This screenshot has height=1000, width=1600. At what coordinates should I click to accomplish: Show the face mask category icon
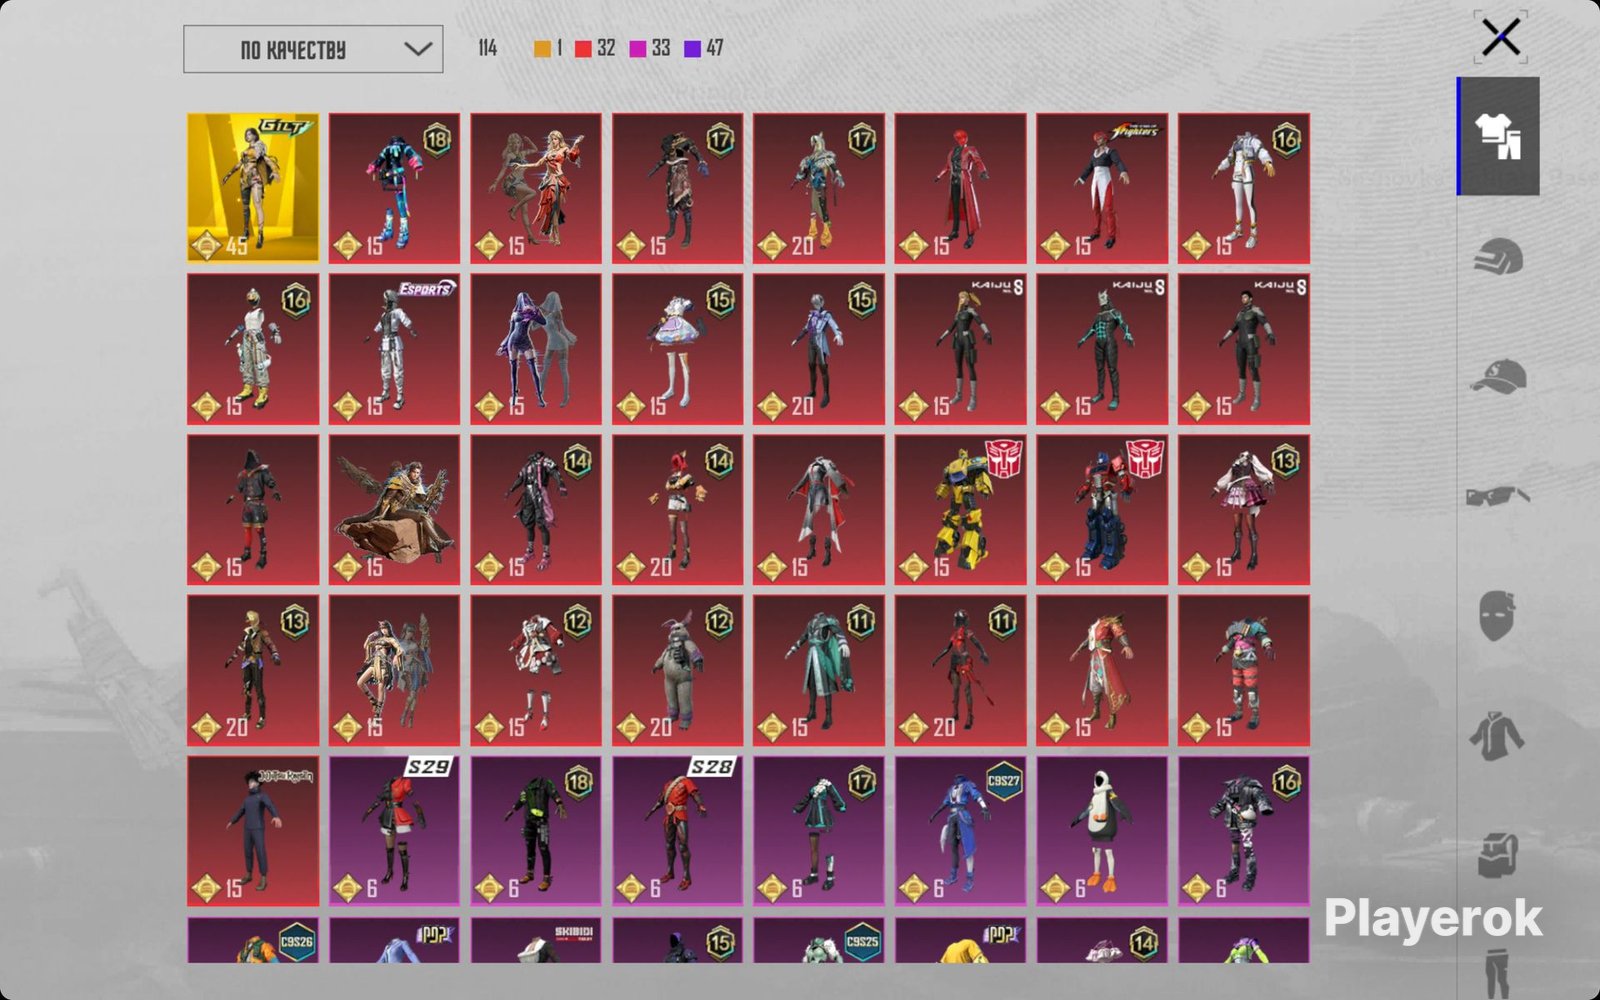(1497, 615)
